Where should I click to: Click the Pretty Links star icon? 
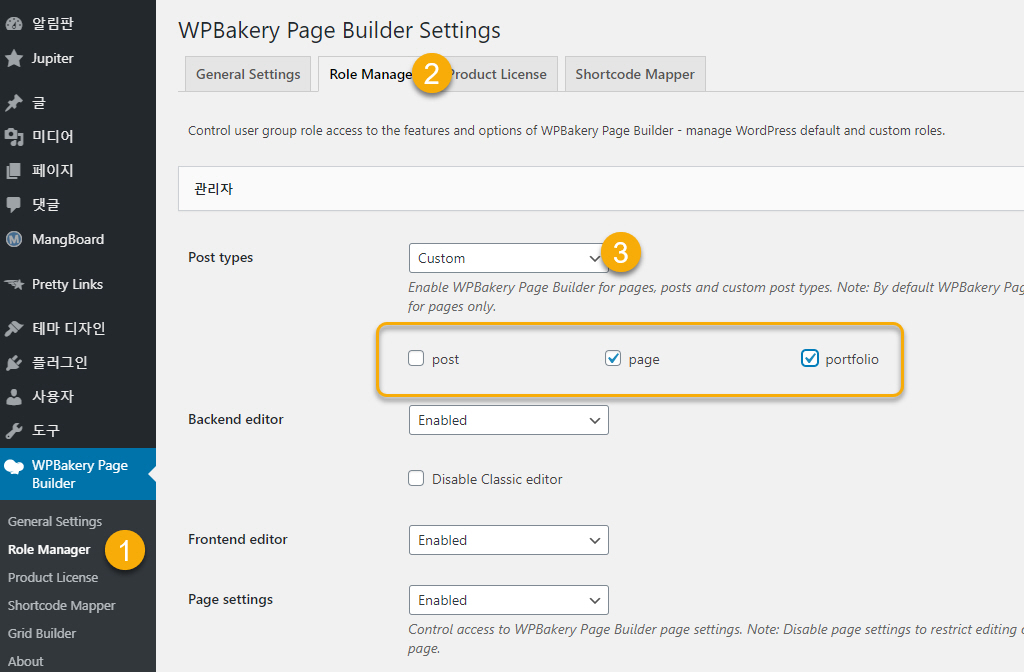point(14,284)
